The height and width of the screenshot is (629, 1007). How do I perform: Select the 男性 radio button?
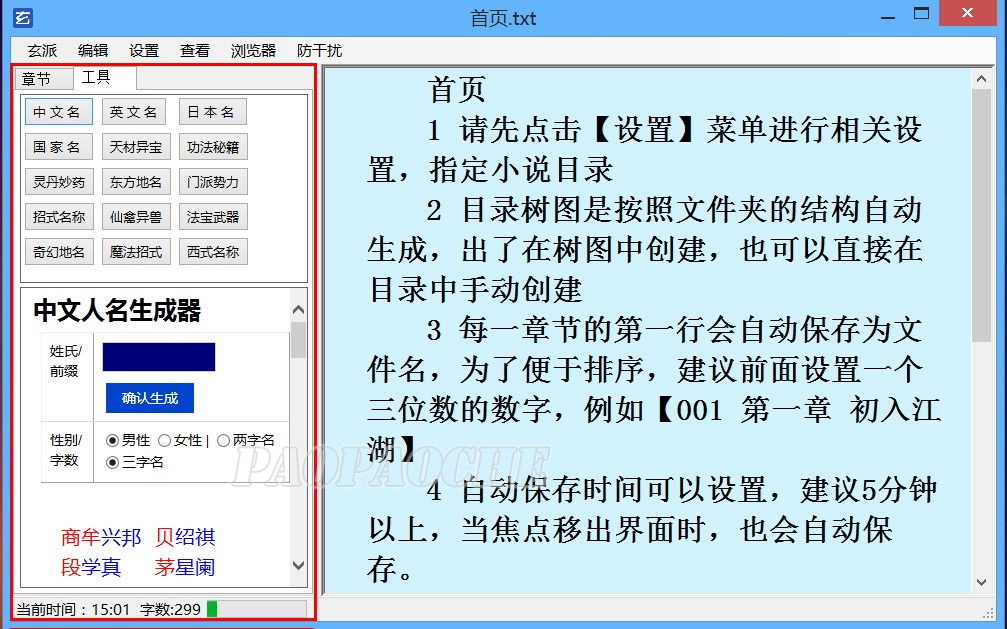click(112, 441)
